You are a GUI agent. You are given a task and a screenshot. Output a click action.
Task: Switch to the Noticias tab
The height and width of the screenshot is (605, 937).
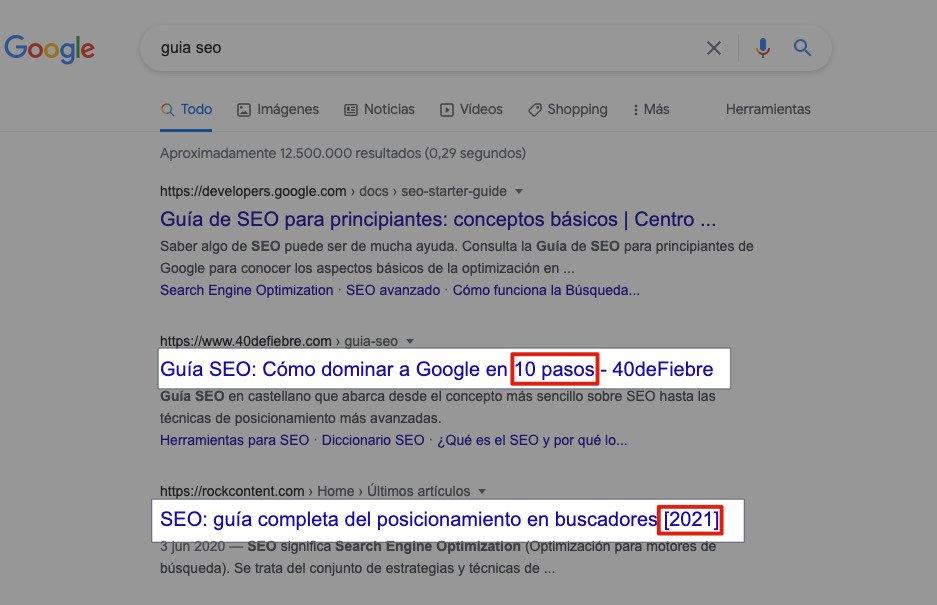coord(379,109)
